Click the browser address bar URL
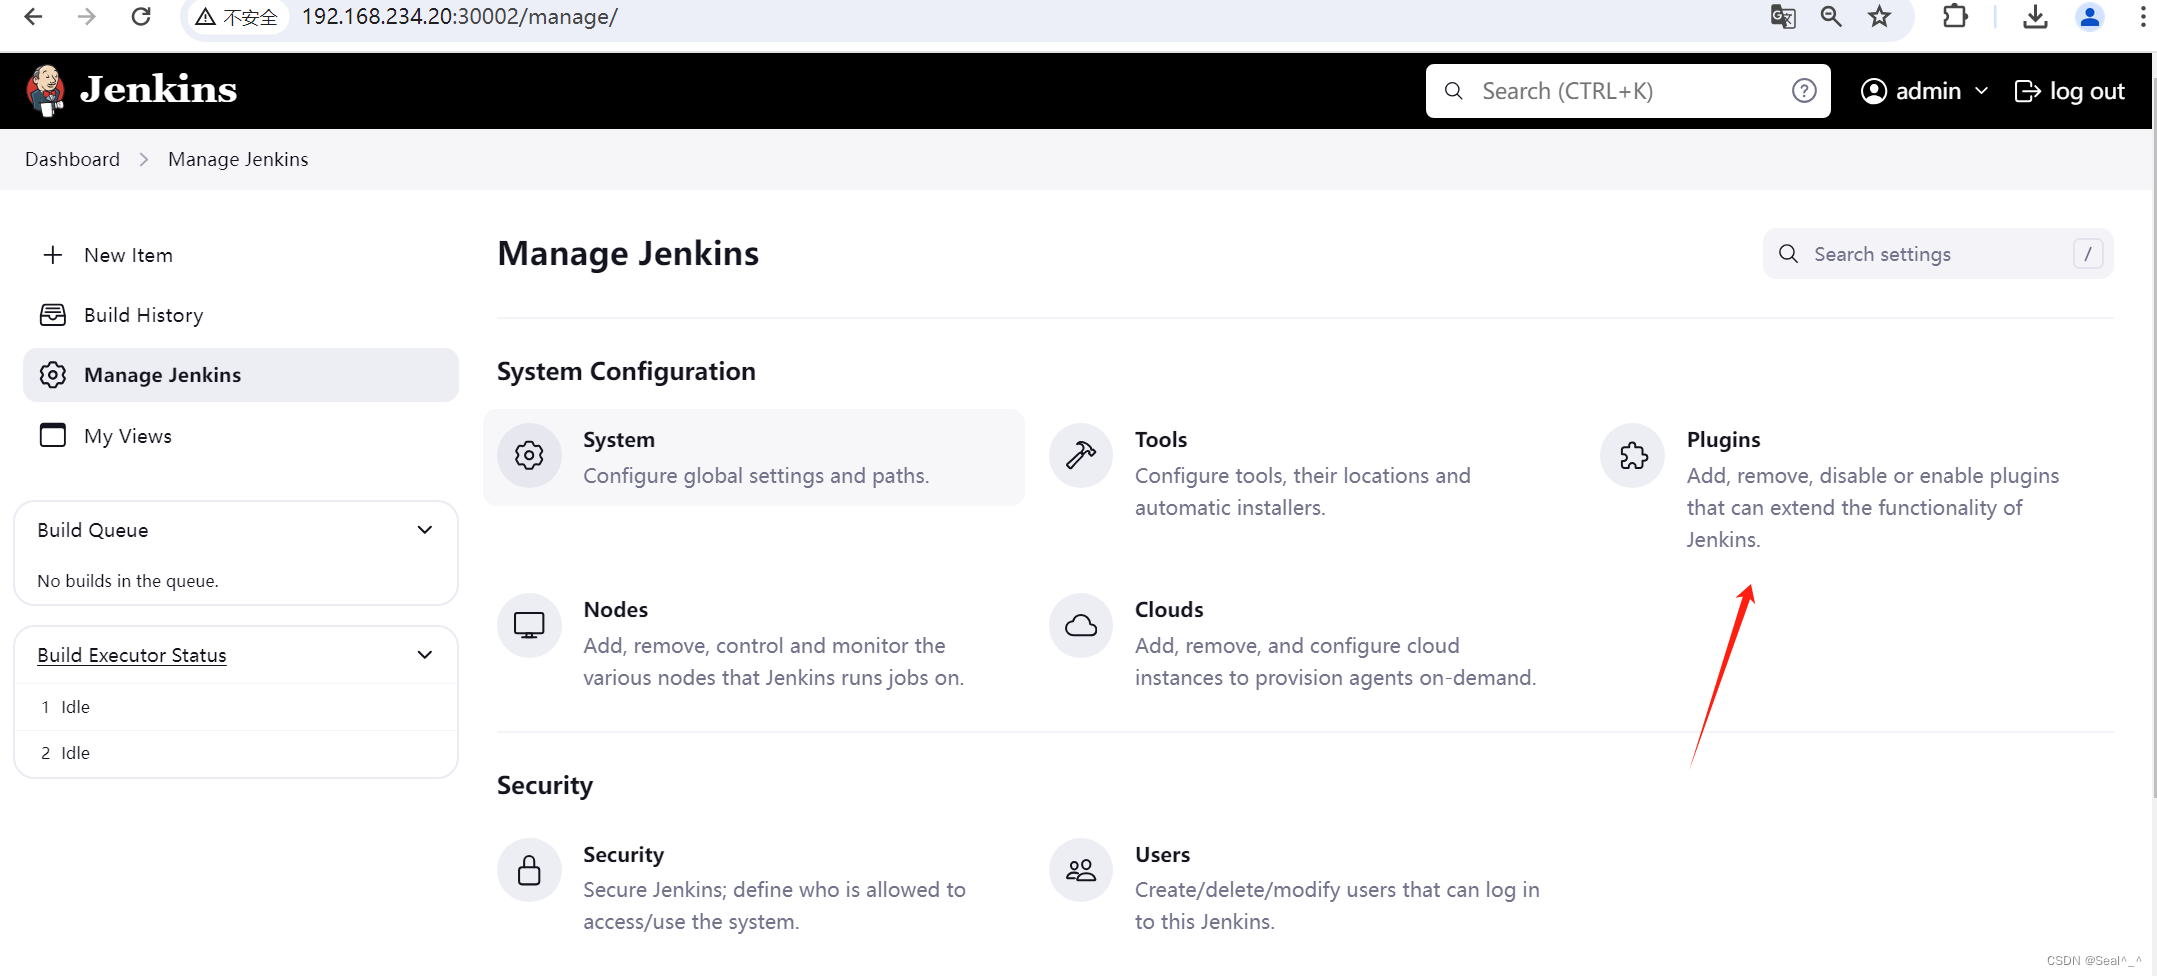 point(460,17)
